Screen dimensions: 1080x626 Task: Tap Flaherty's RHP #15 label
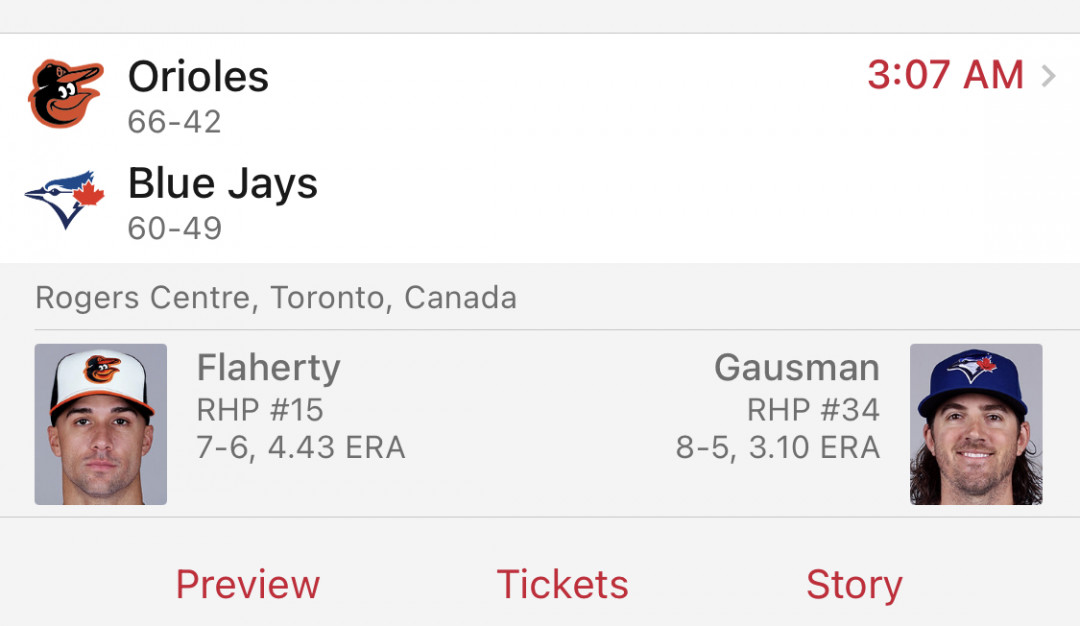(260, 410)
